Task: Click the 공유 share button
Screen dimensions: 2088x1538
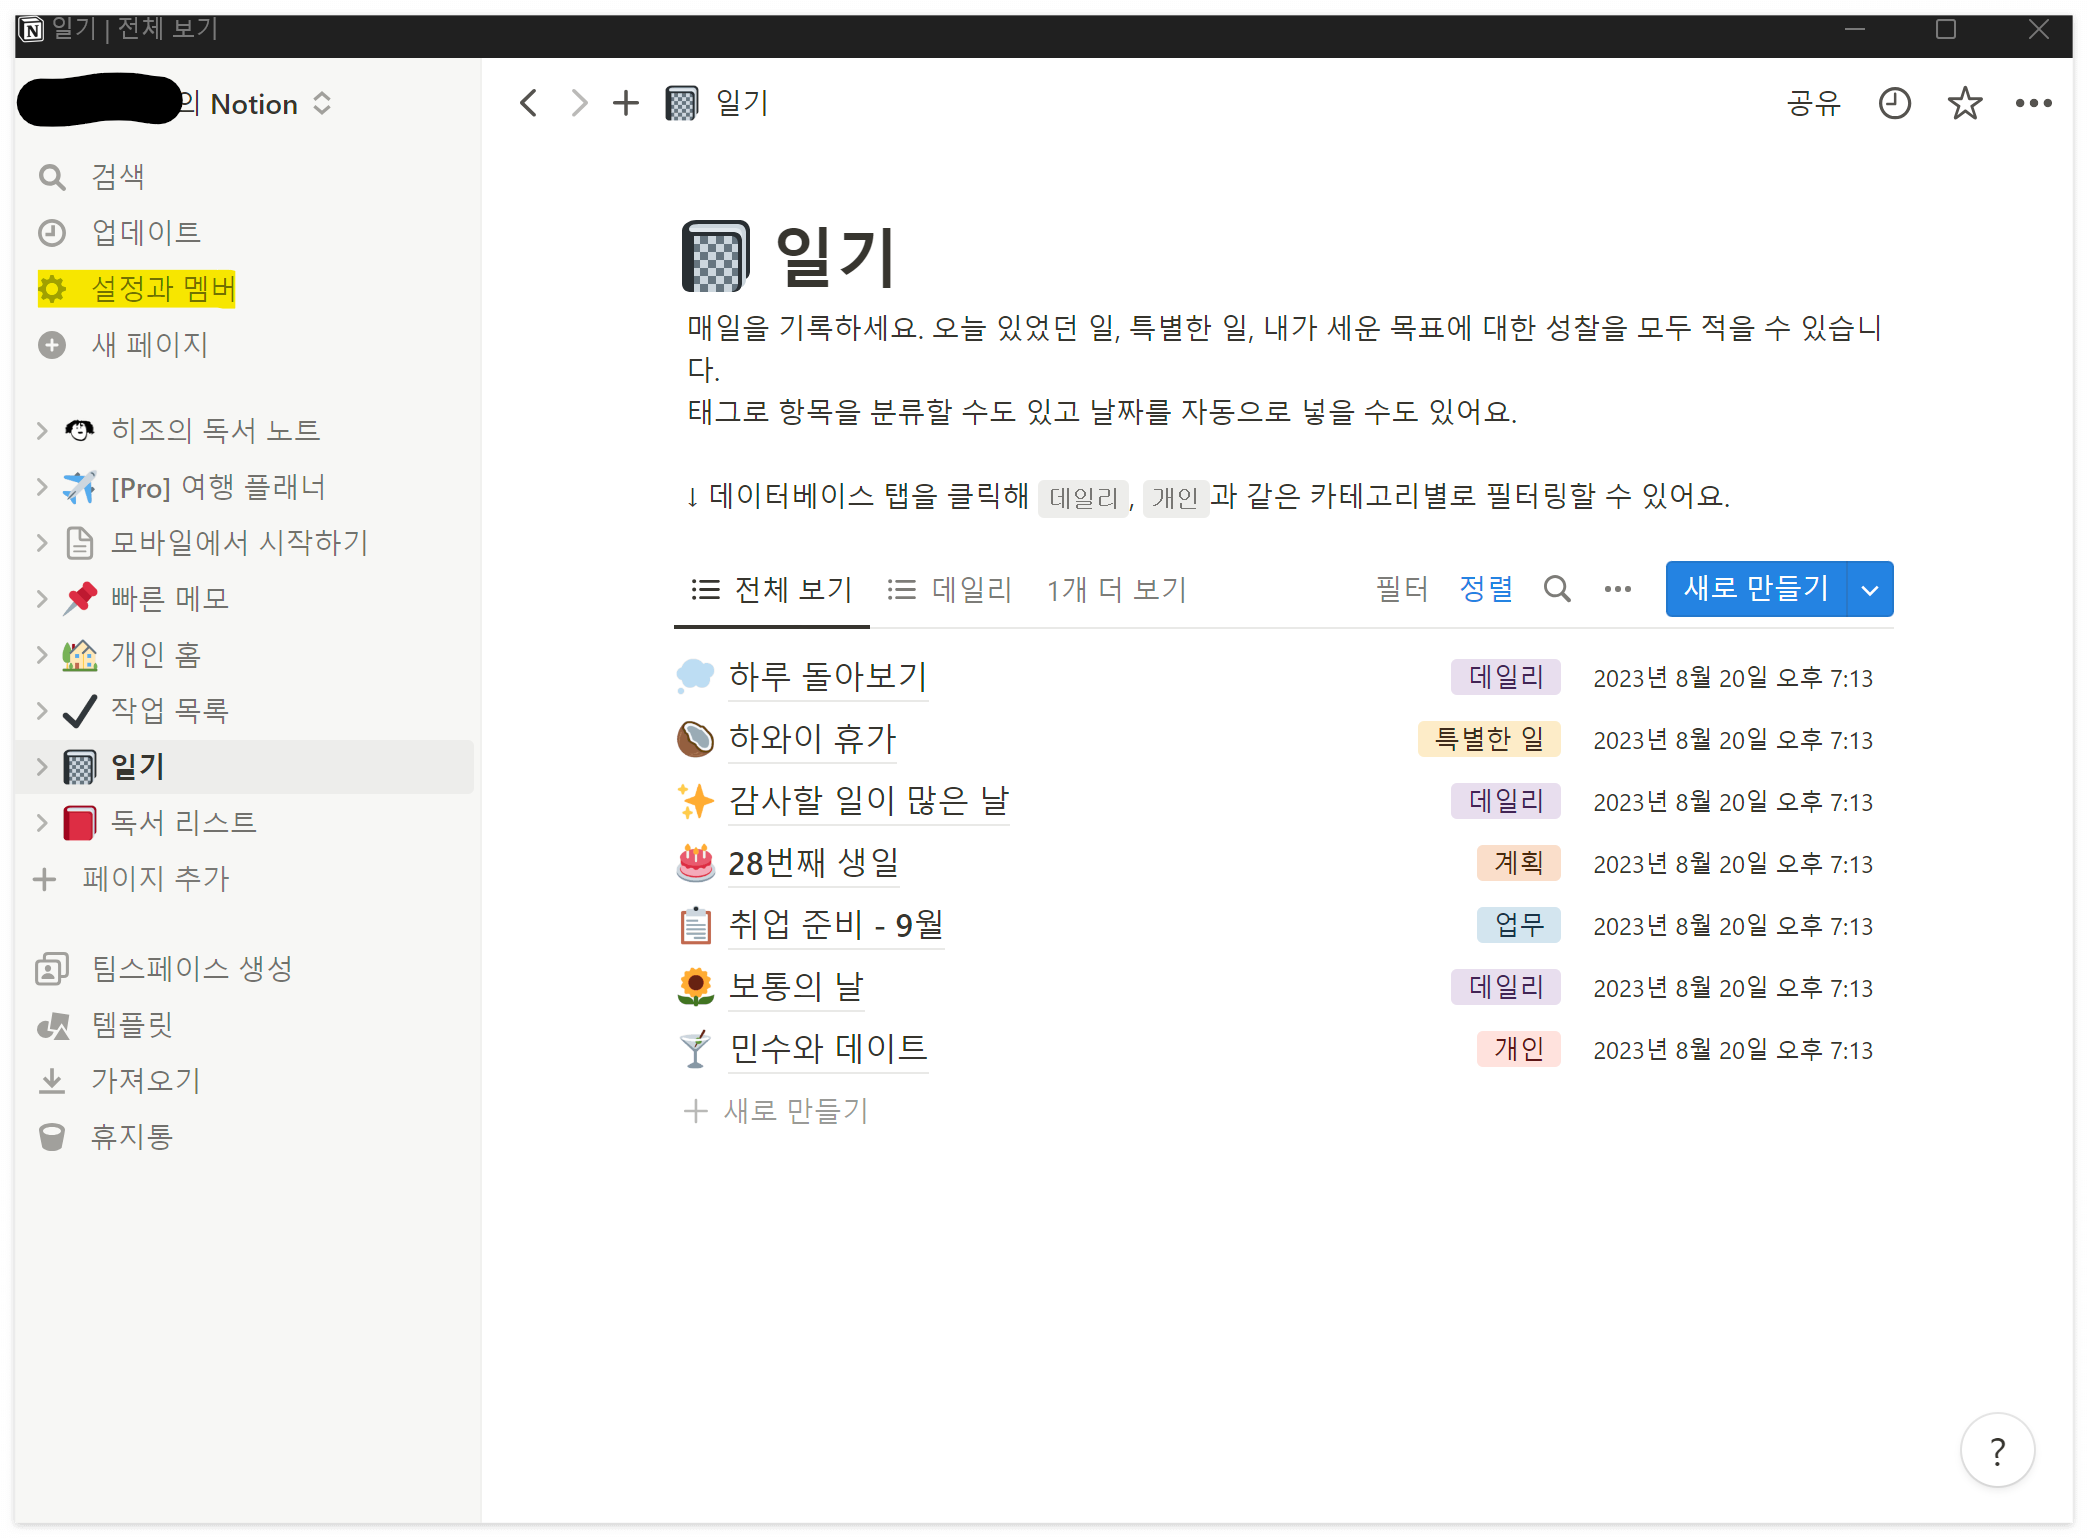Action: click(1813, 103)
